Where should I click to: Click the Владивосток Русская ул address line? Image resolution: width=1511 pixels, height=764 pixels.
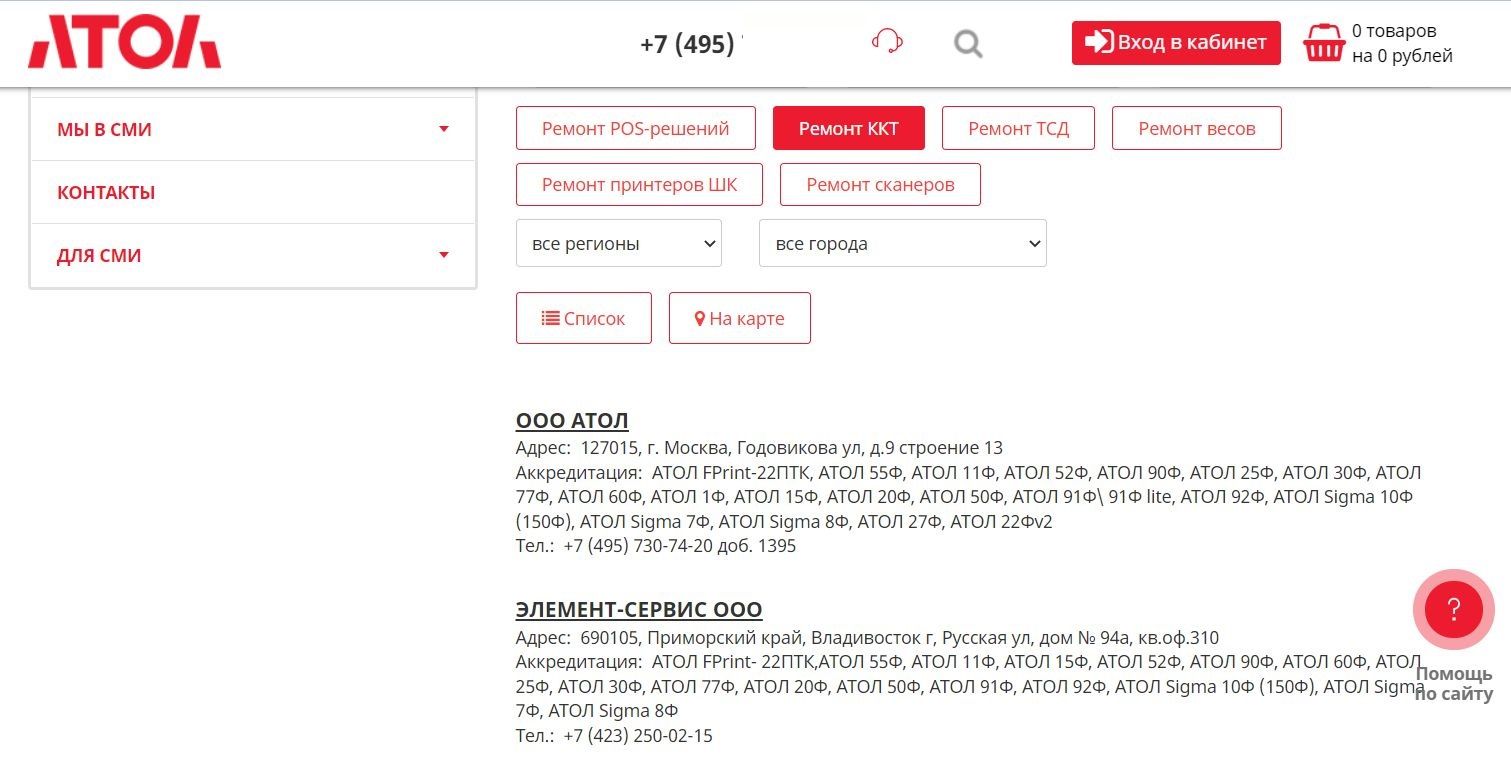[x=867, y=638]
